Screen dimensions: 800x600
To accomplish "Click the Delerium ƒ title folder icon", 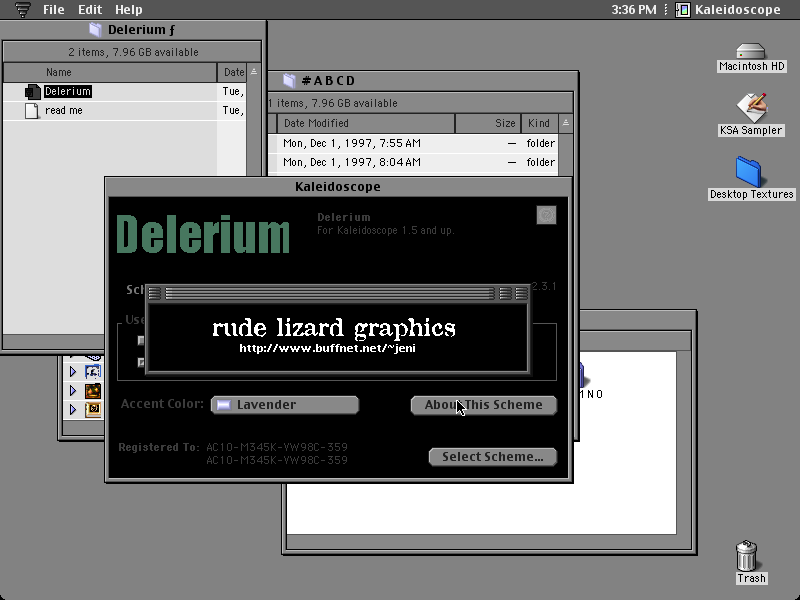I will click(x=95, y=30).
